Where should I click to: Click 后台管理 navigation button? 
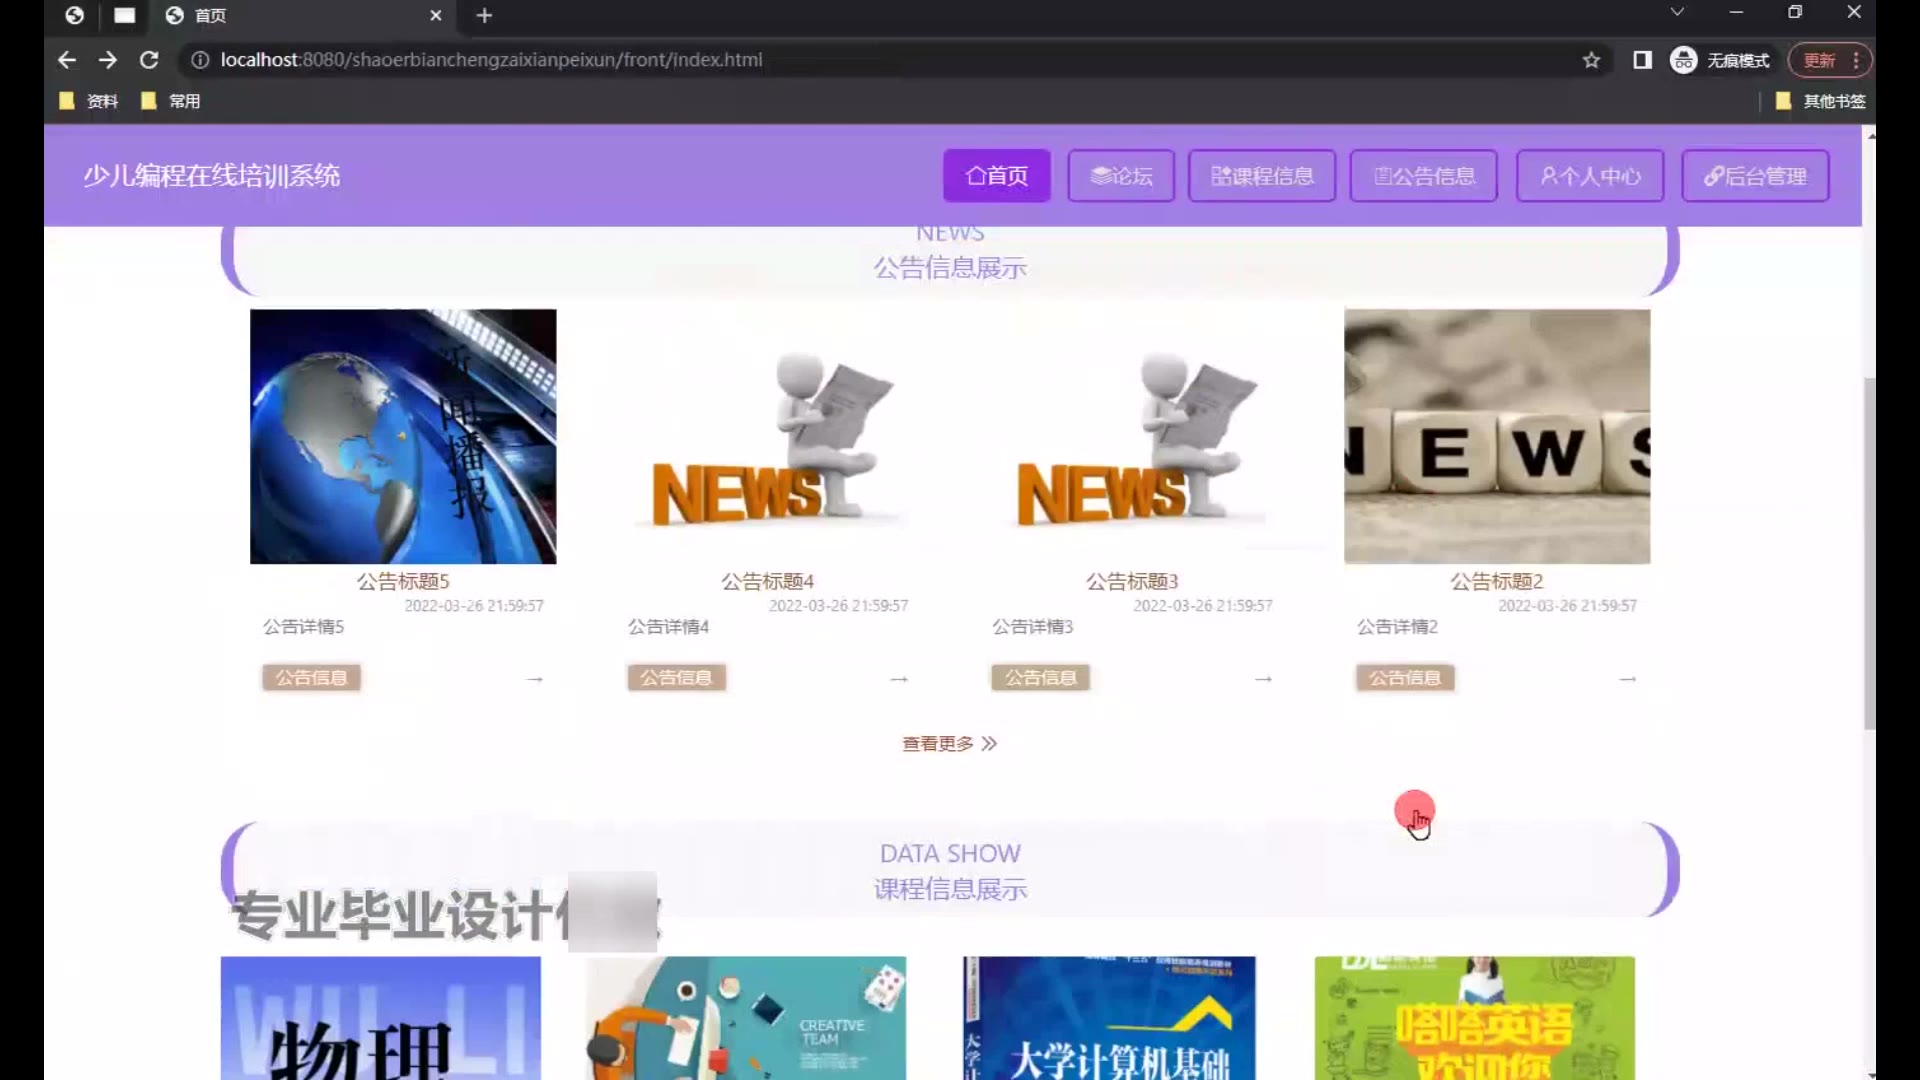pyautogui.click(x=1755, y=176)
